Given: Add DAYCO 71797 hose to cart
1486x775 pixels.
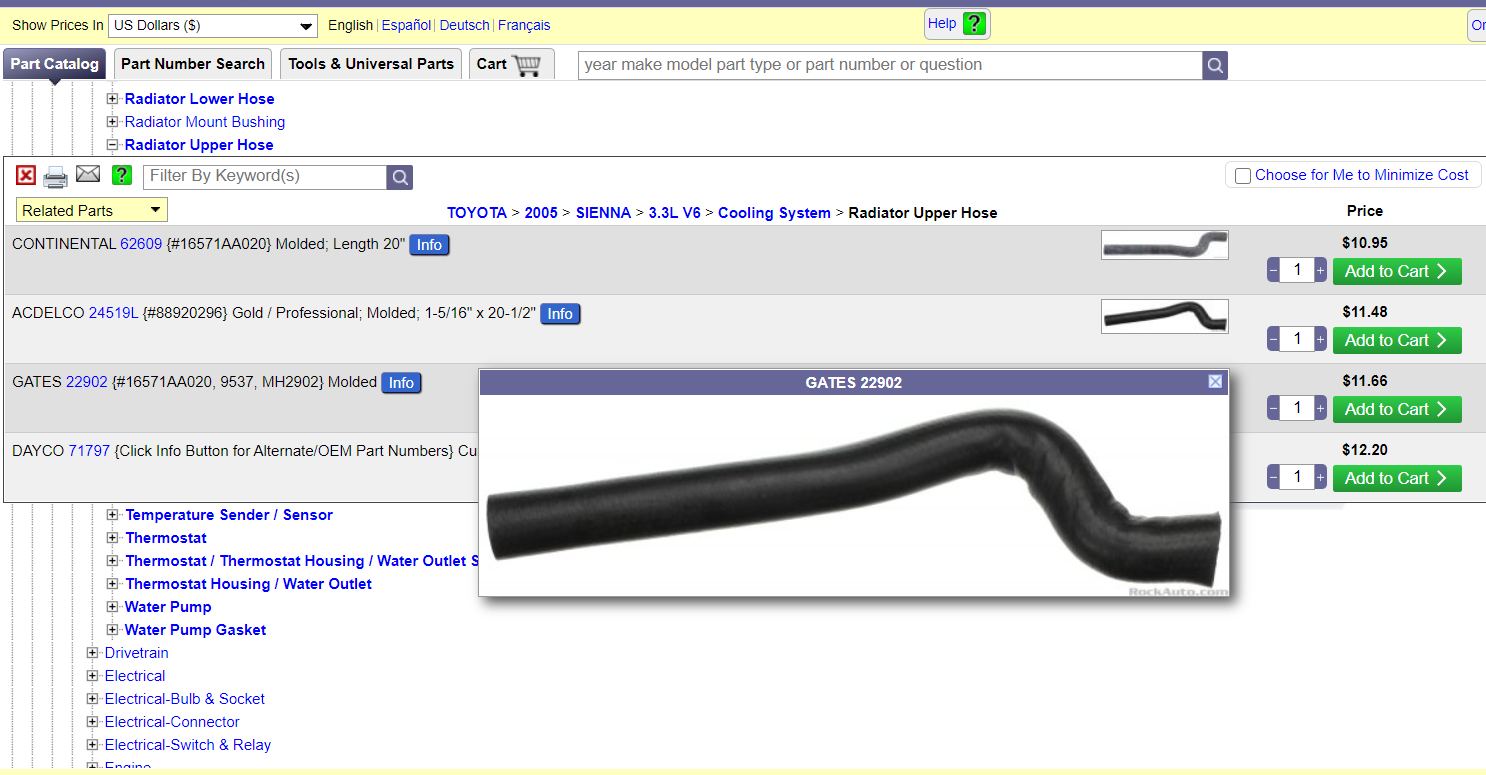Looking at the screenshot, I should (1397, 478).
